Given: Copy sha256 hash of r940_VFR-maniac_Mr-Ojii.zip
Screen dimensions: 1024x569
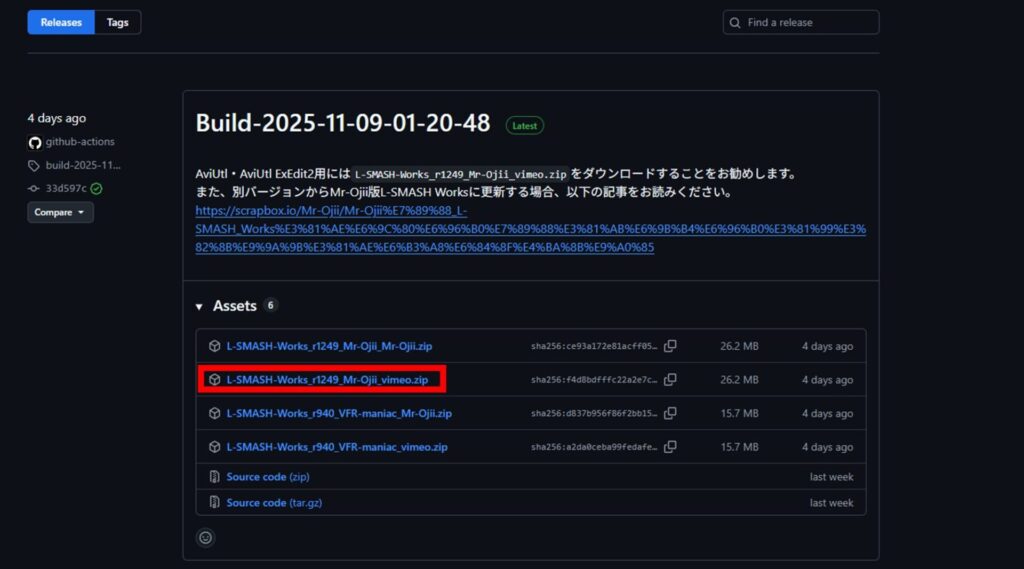Looking at the screenshot, I should 670,413.
